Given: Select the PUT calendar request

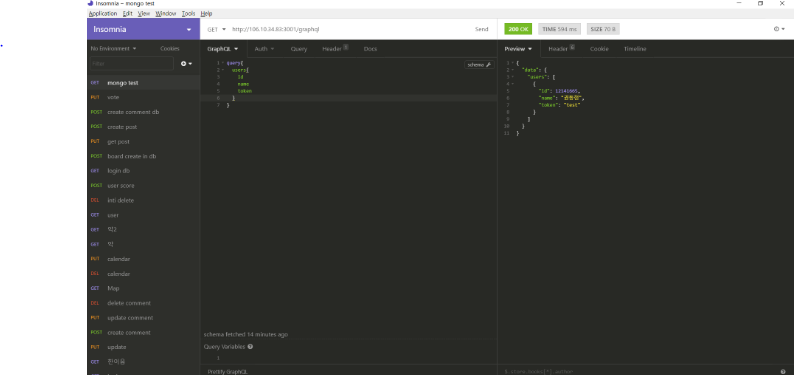Looking at the screenshot, I should (x=143, y=259).
